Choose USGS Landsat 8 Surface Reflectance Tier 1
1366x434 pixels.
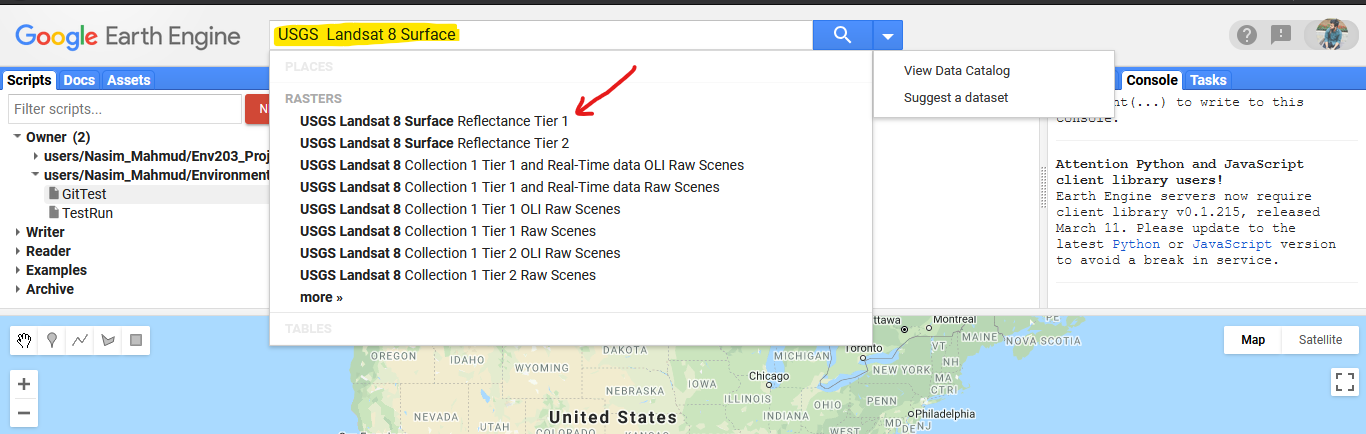[434, 121]
